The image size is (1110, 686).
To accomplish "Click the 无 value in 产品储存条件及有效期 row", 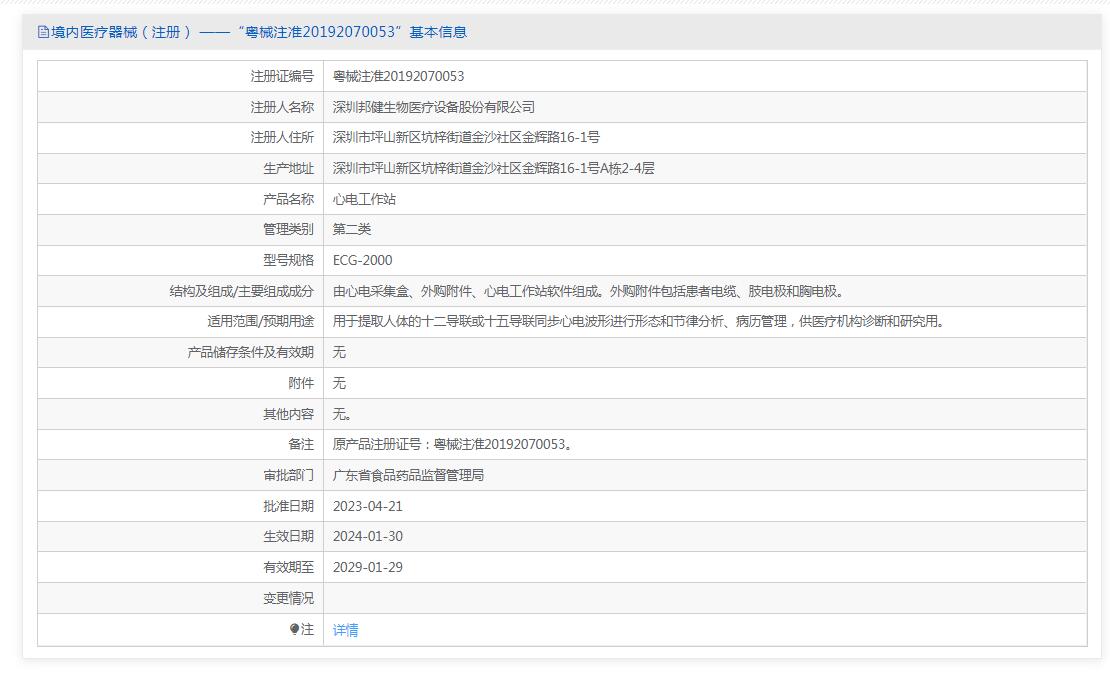I will (339, 352).
